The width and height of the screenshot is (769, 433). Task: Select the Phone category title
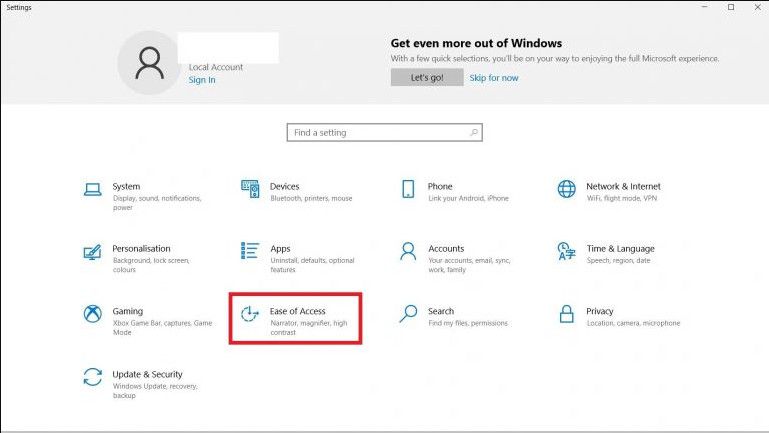440,186
